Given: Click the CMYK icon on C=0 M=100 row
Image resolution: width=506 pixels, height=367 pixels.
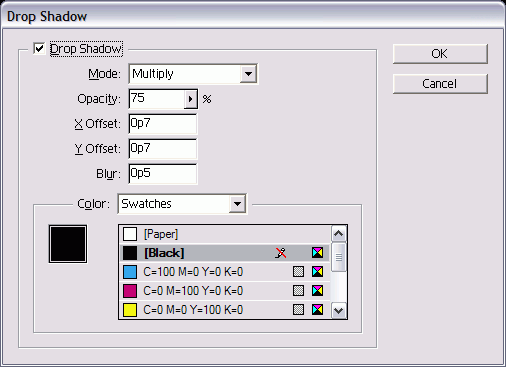Looking at the screenshot, I should point(317,291).
